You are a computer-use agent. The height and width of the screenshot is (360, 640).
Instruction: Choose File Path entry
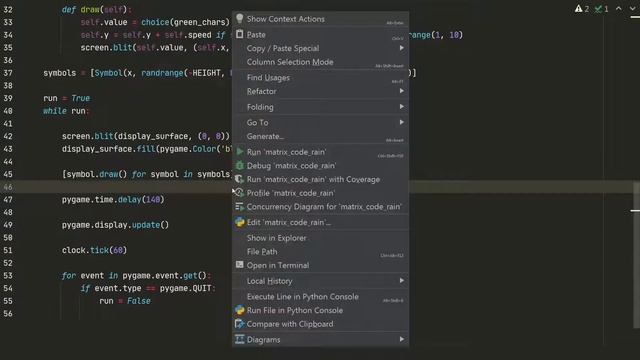(320, 252)
